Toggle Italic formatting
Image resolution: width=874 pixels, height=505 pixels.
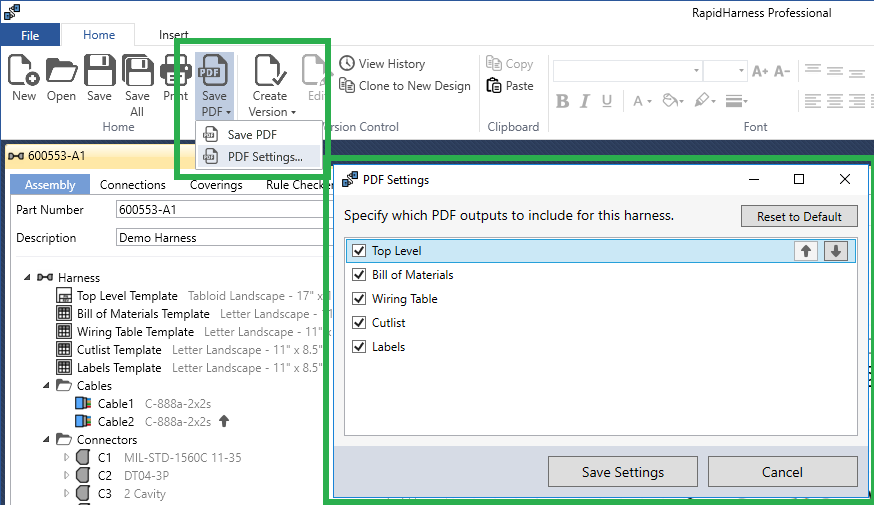coord(585,101)
